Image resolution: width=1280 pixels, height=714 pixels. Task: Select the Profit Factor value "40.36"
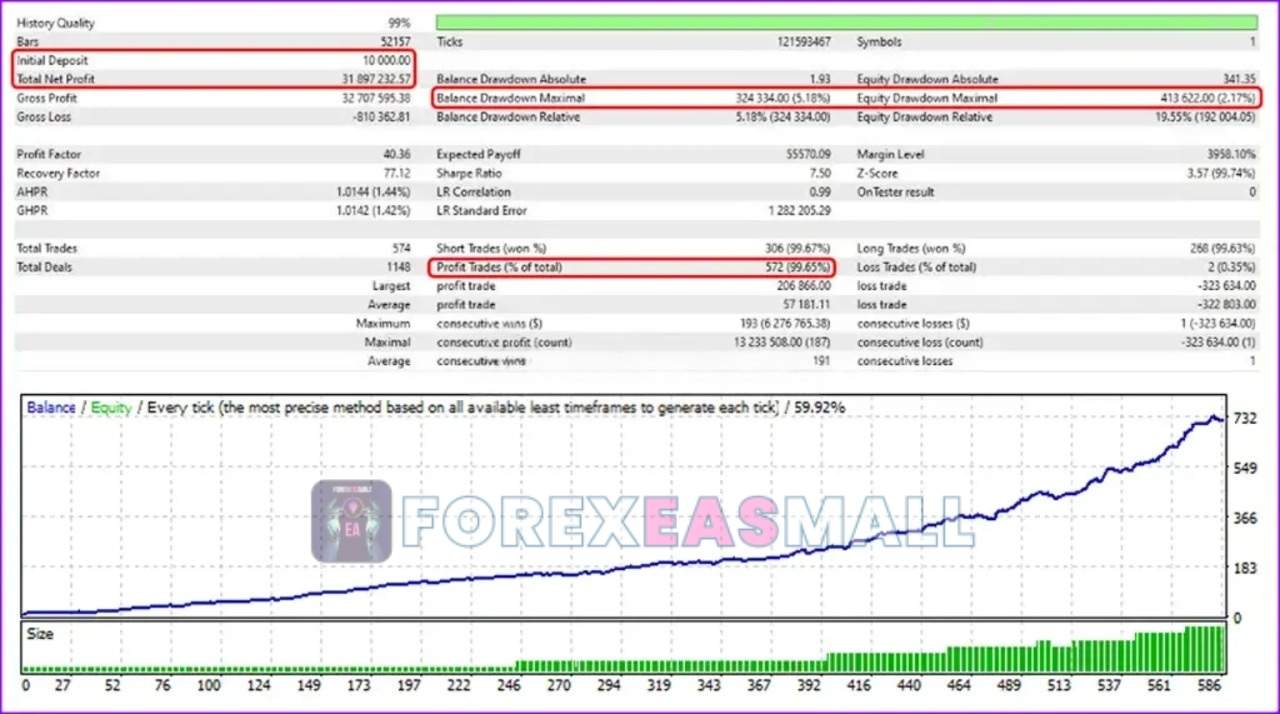[x=395, y=154]
